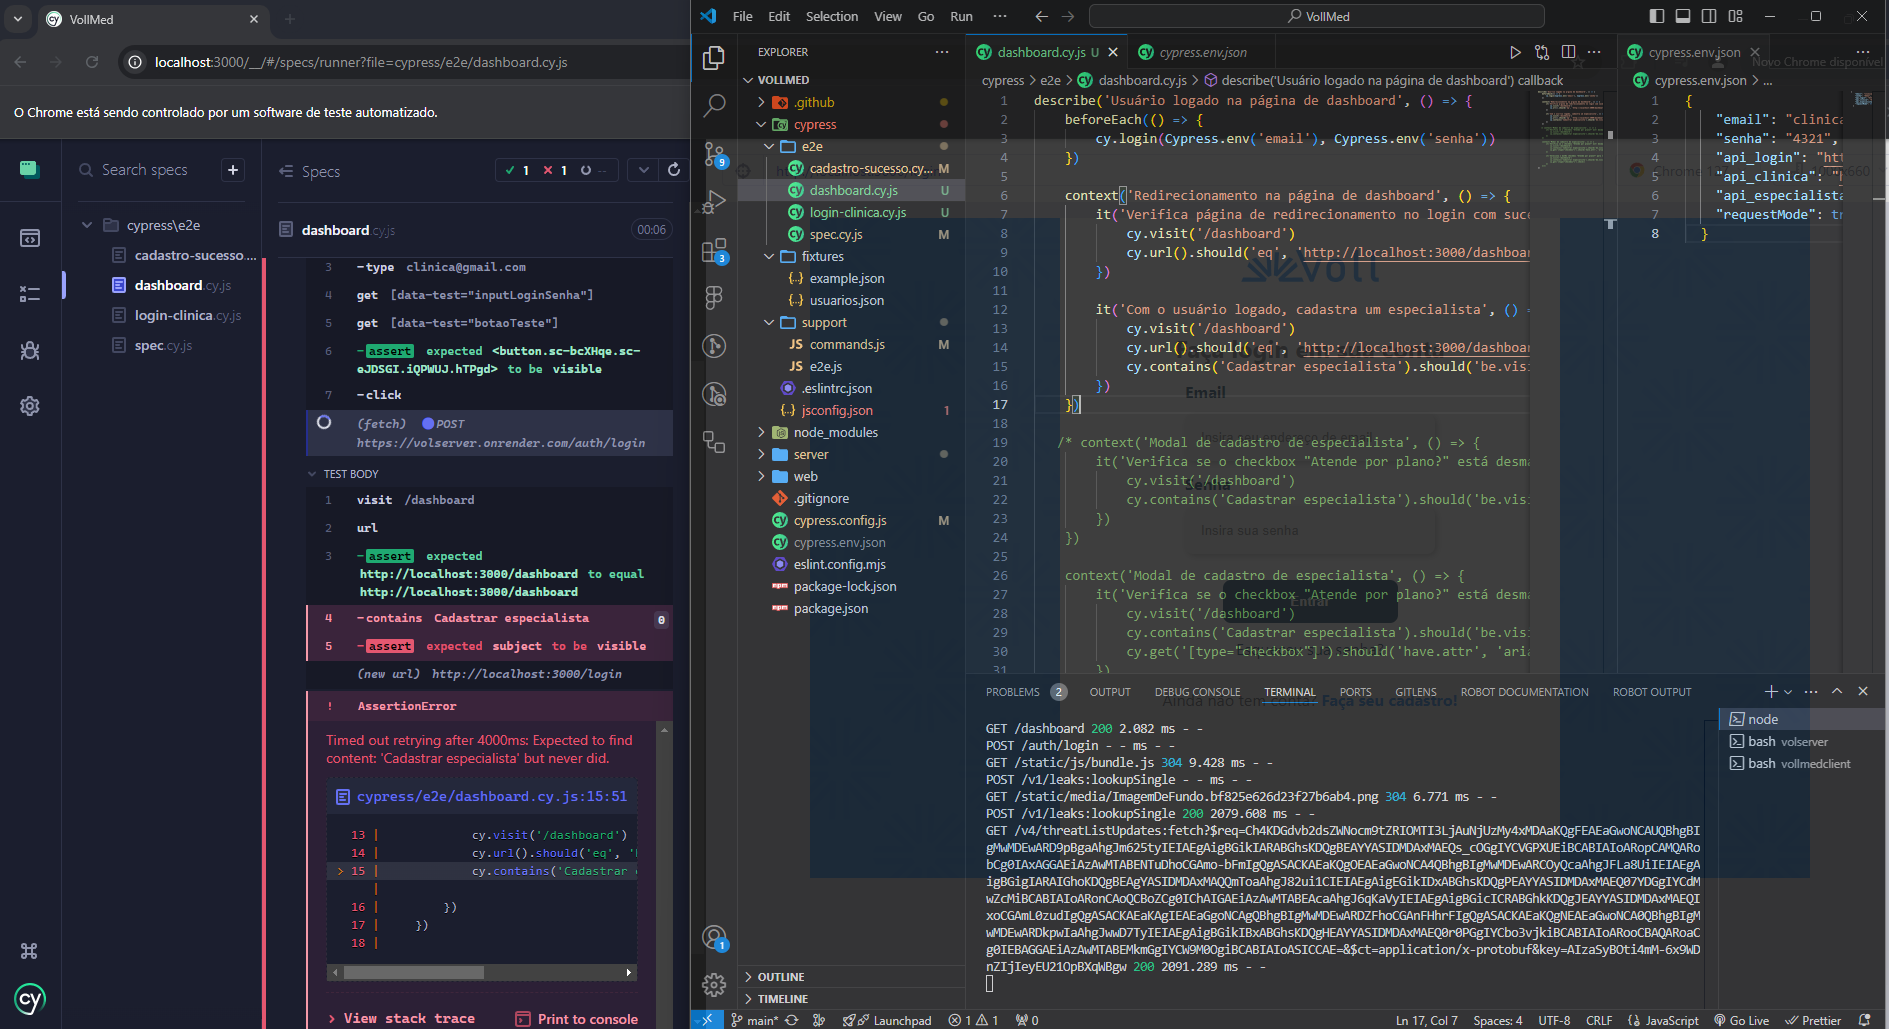Open the Run menu in VS Code
Image resolution: width=1889 pixels, height=1029 pixels.
[x=961, y=16]
